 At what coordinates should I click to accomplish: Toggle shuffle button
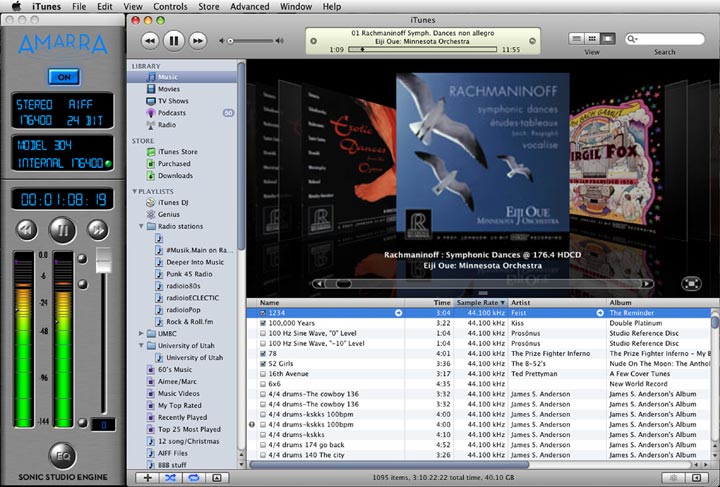[170, 478]
